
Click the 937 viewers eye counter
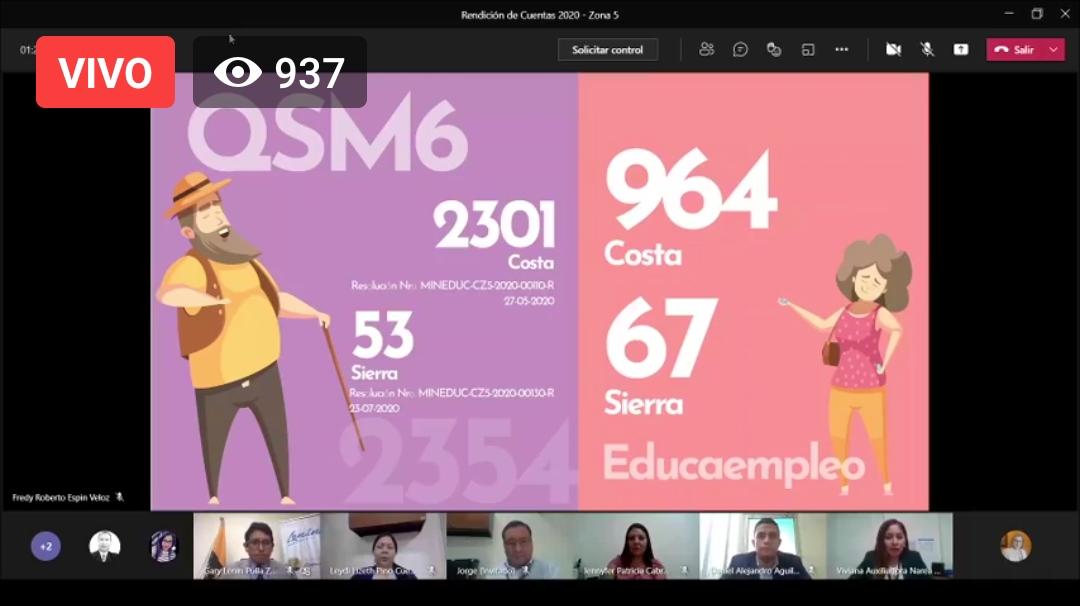pyautogui.click(x=280, y=72)
